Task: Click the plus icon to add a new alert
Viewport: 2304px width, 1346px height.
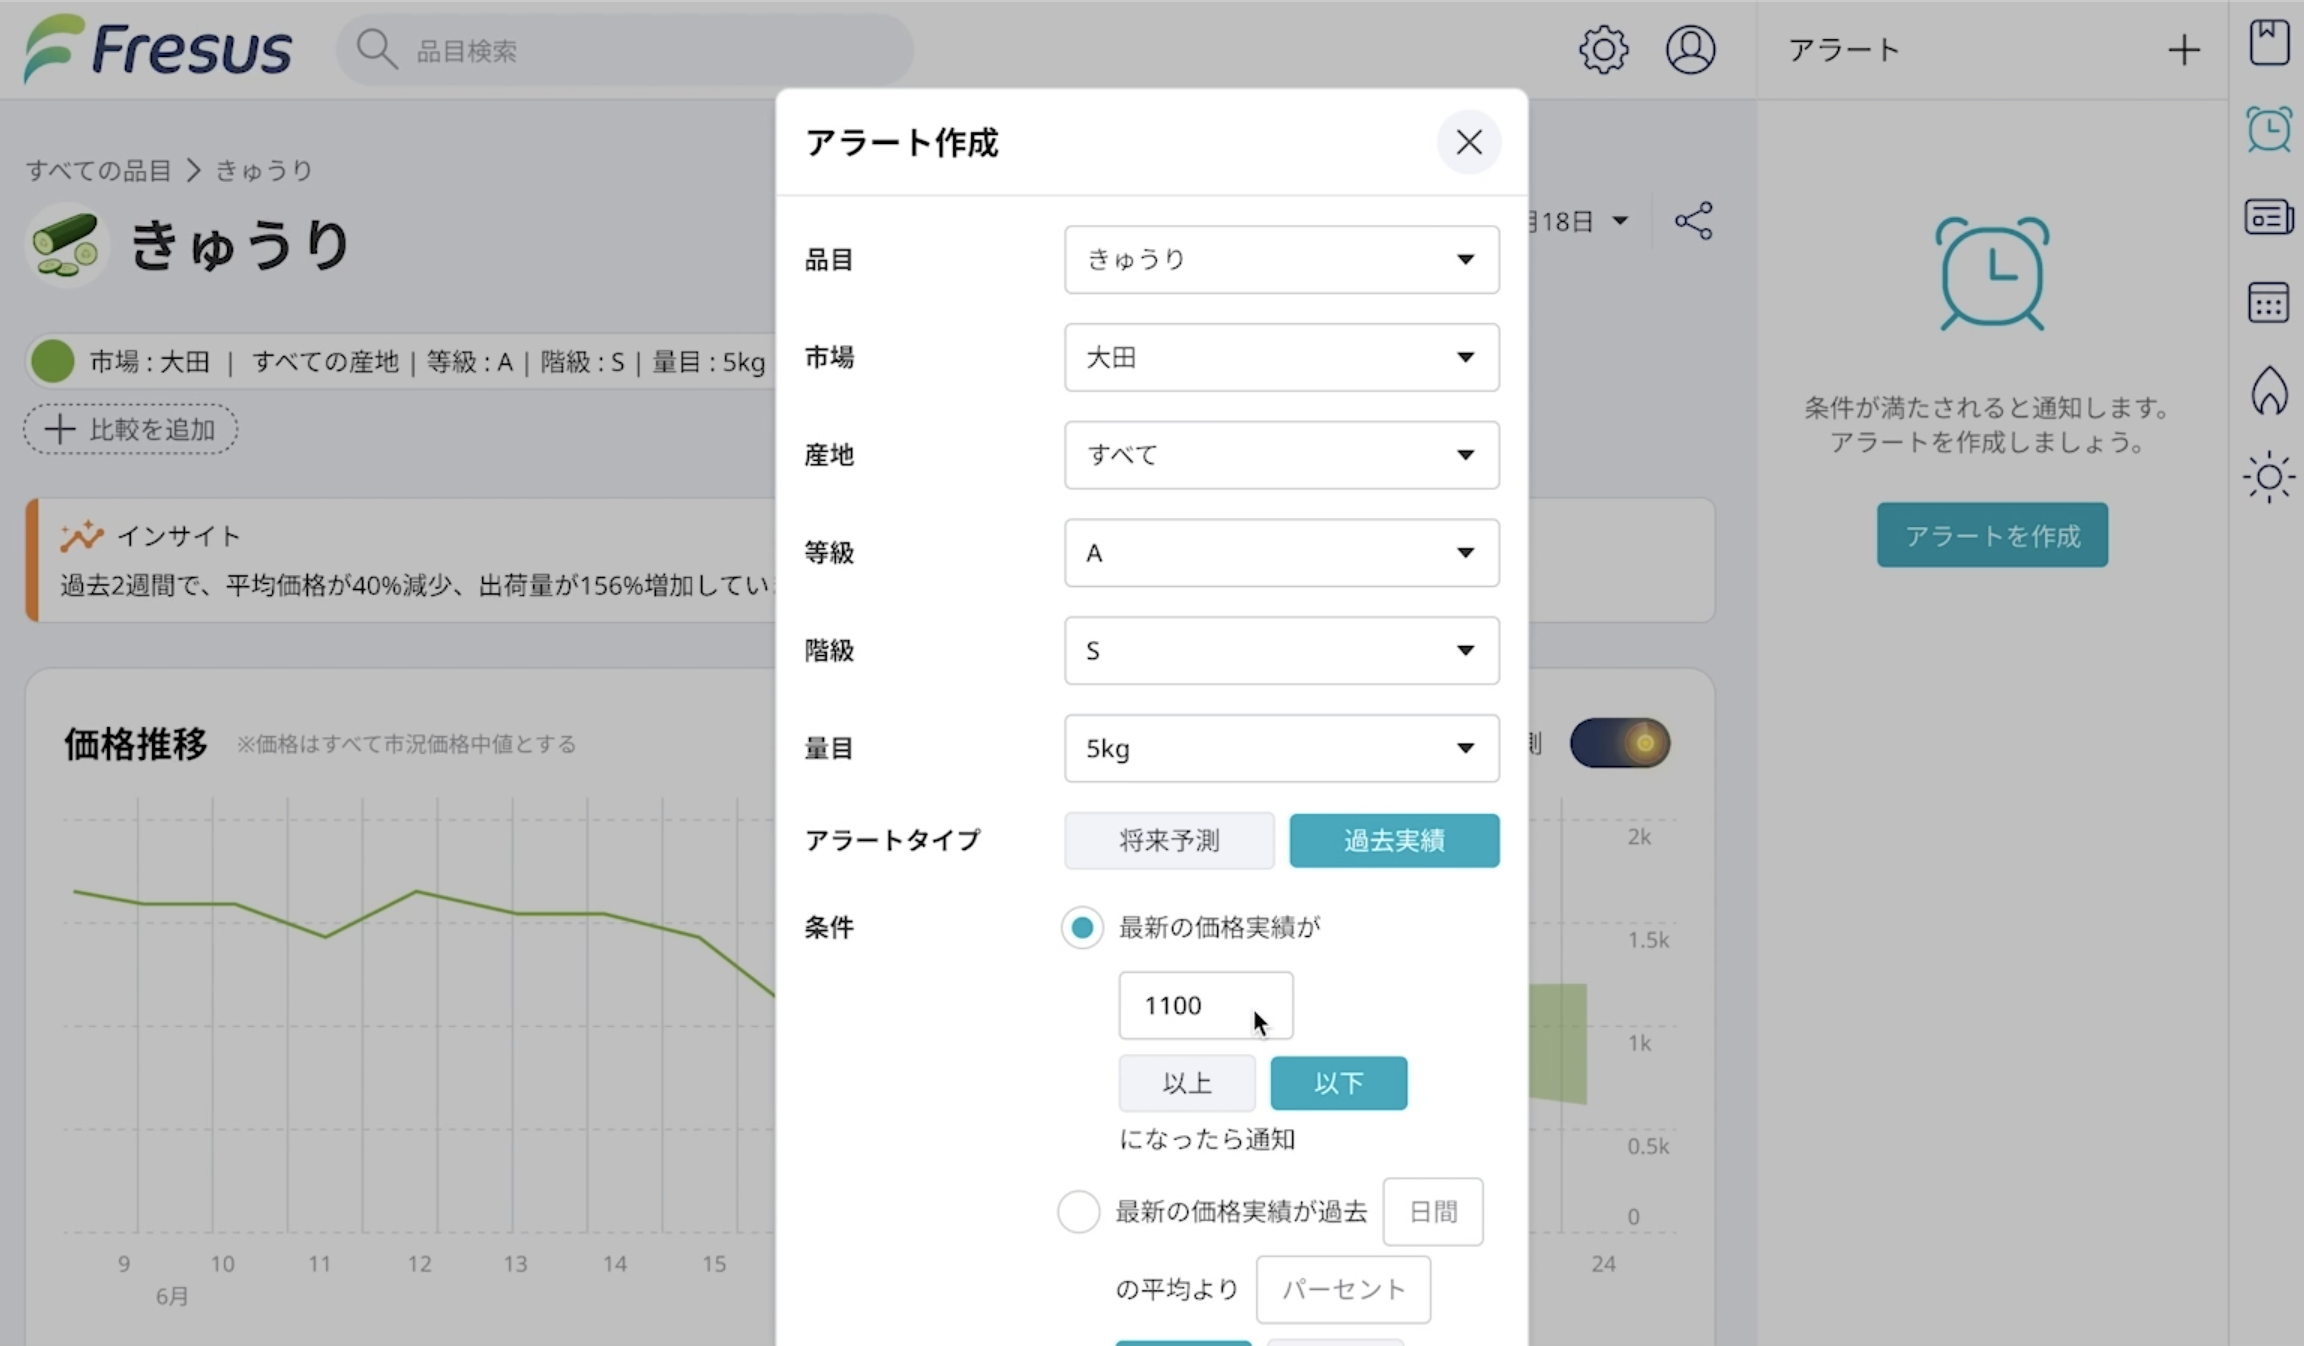Action: point(2185,49)
